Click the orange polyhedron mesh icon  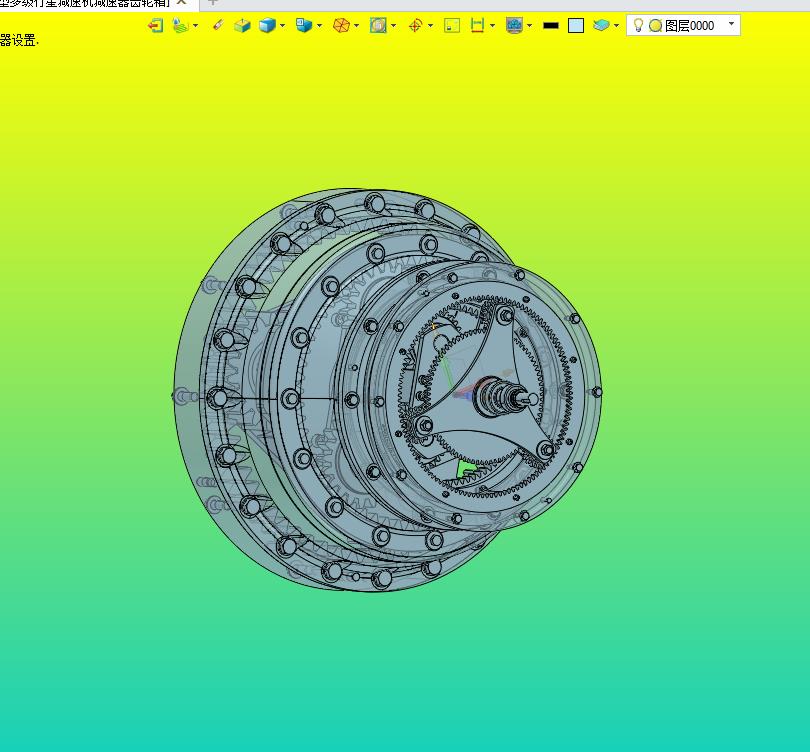coord(341,25)
